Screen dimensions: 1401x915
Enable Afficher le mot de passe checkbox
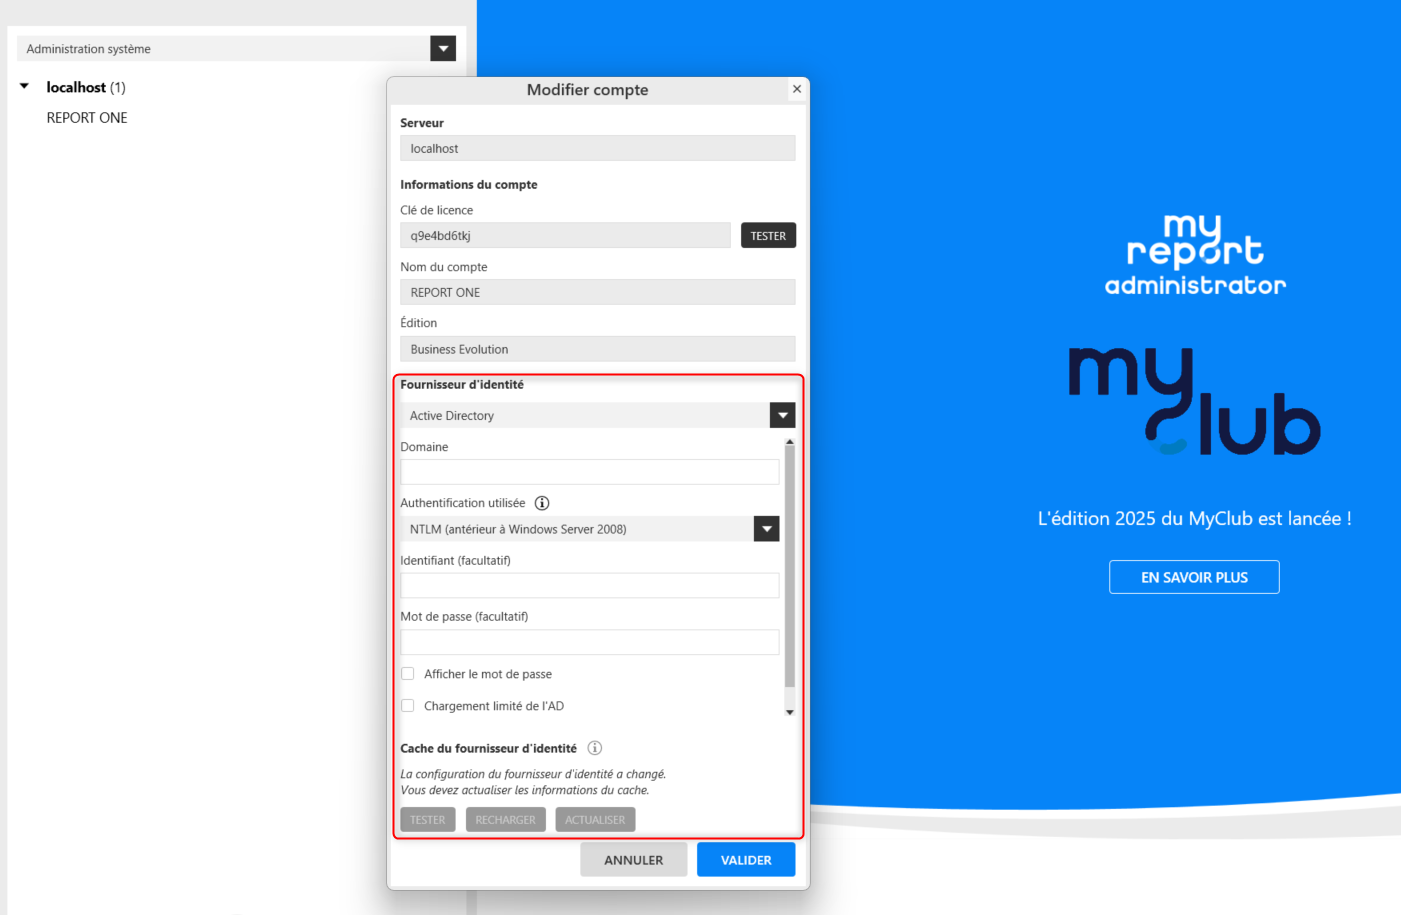tap(408, 674)
